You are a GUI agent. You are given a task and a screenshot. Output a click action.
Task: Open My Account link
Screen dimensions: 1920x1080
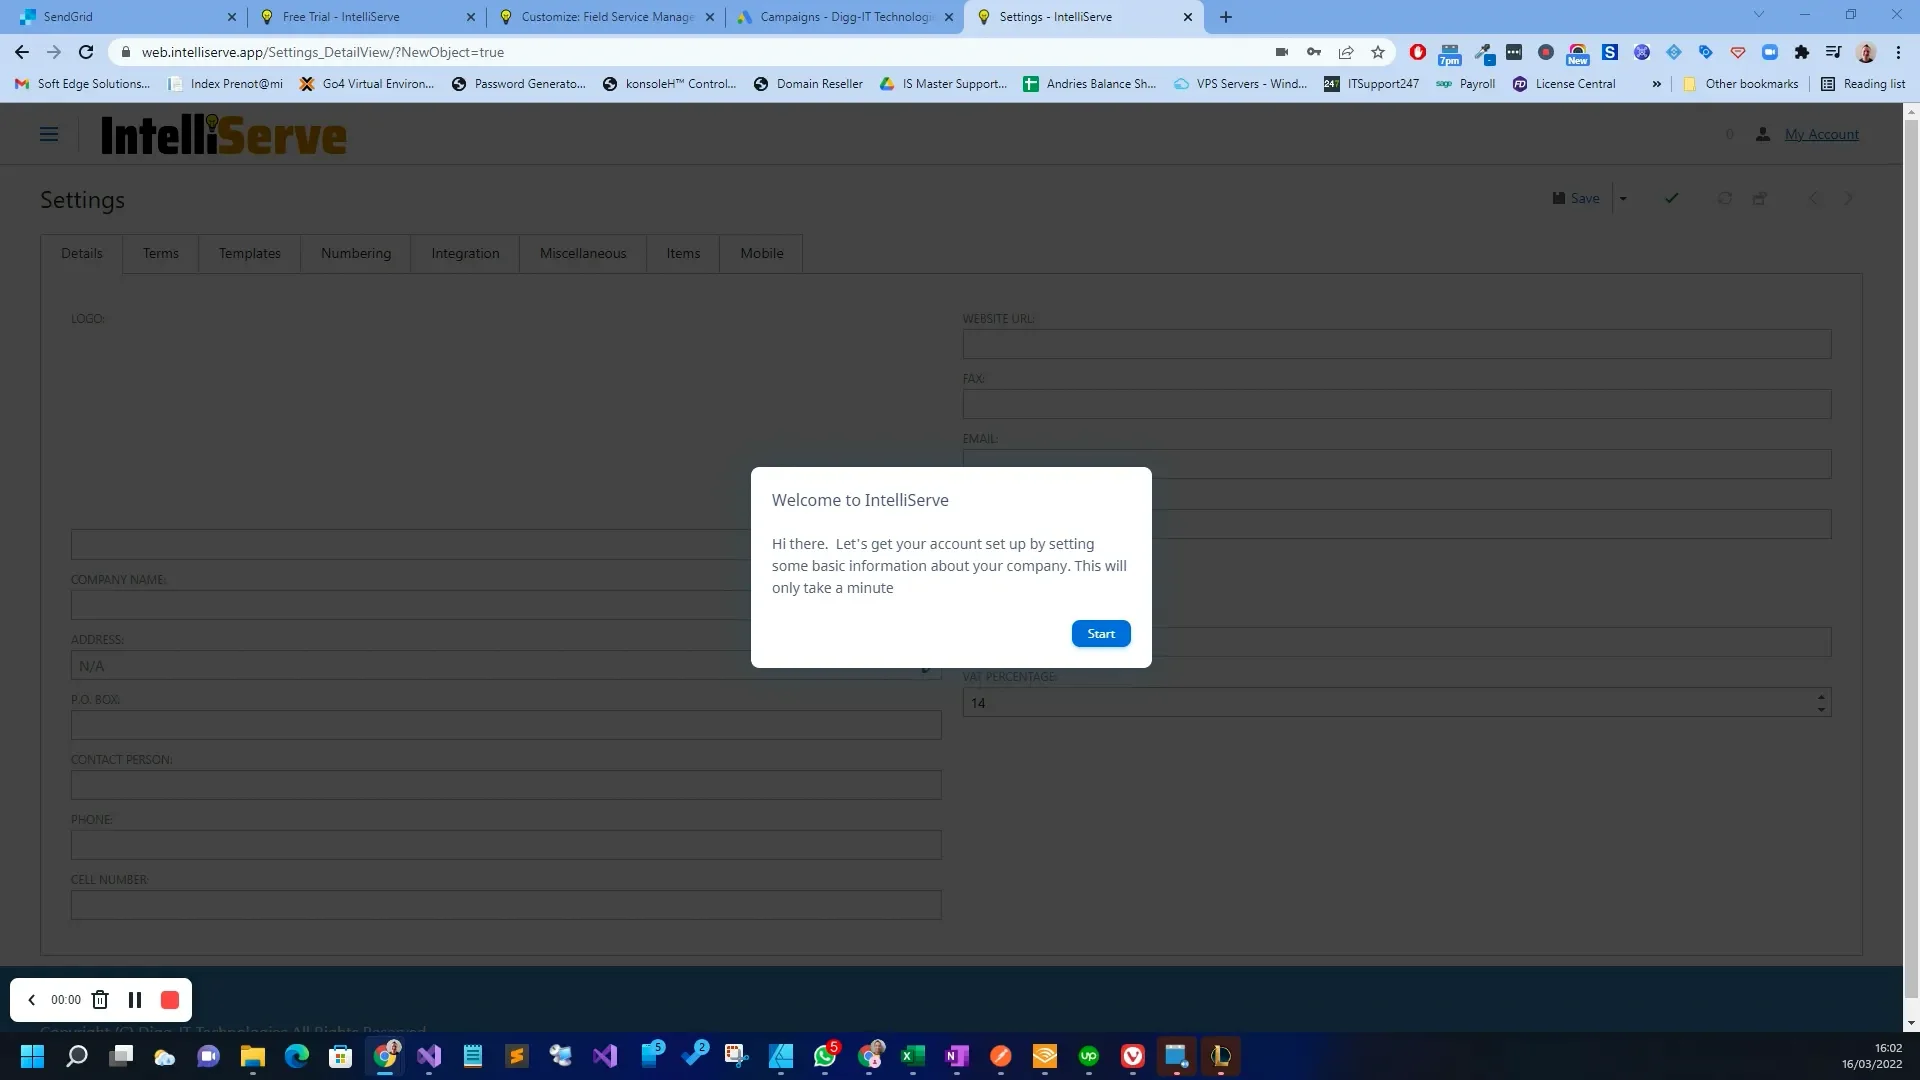pyautogui.click(x=1821, y=134)
